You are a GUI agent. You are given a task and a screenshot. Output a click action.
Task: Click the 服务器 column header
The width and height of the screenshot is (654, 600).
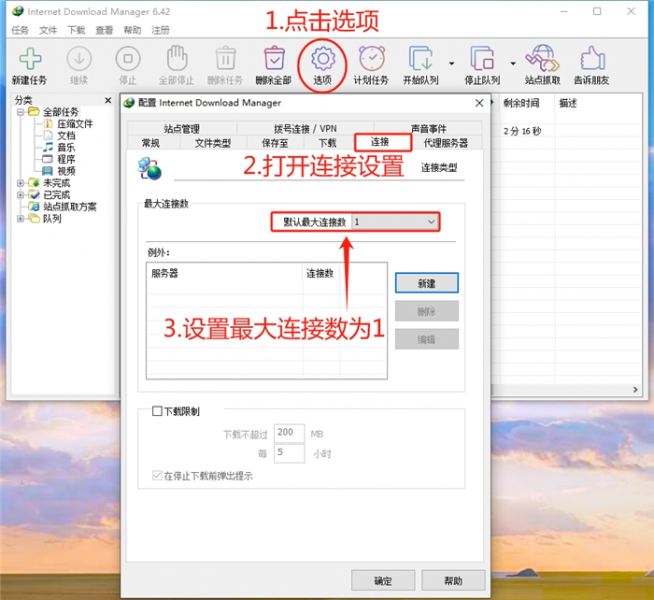pyautogui.click(x=224, y=274)
